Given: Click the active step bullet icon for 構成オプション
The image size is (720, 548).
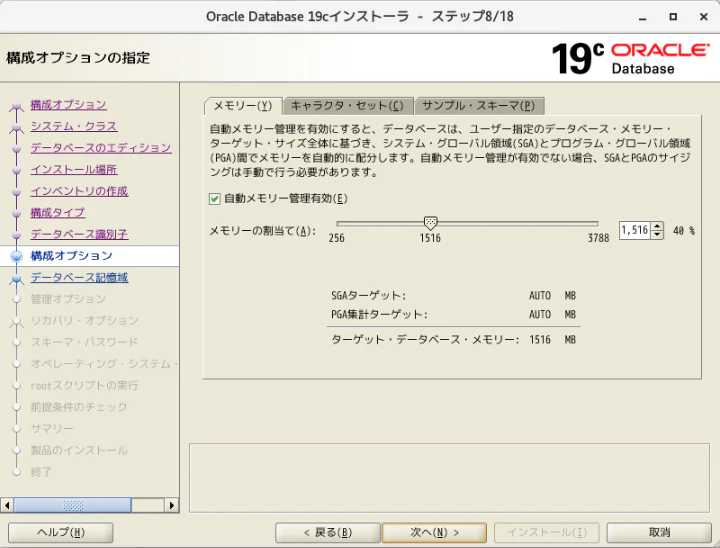Looking at the screenshot, I should [17, 256].
